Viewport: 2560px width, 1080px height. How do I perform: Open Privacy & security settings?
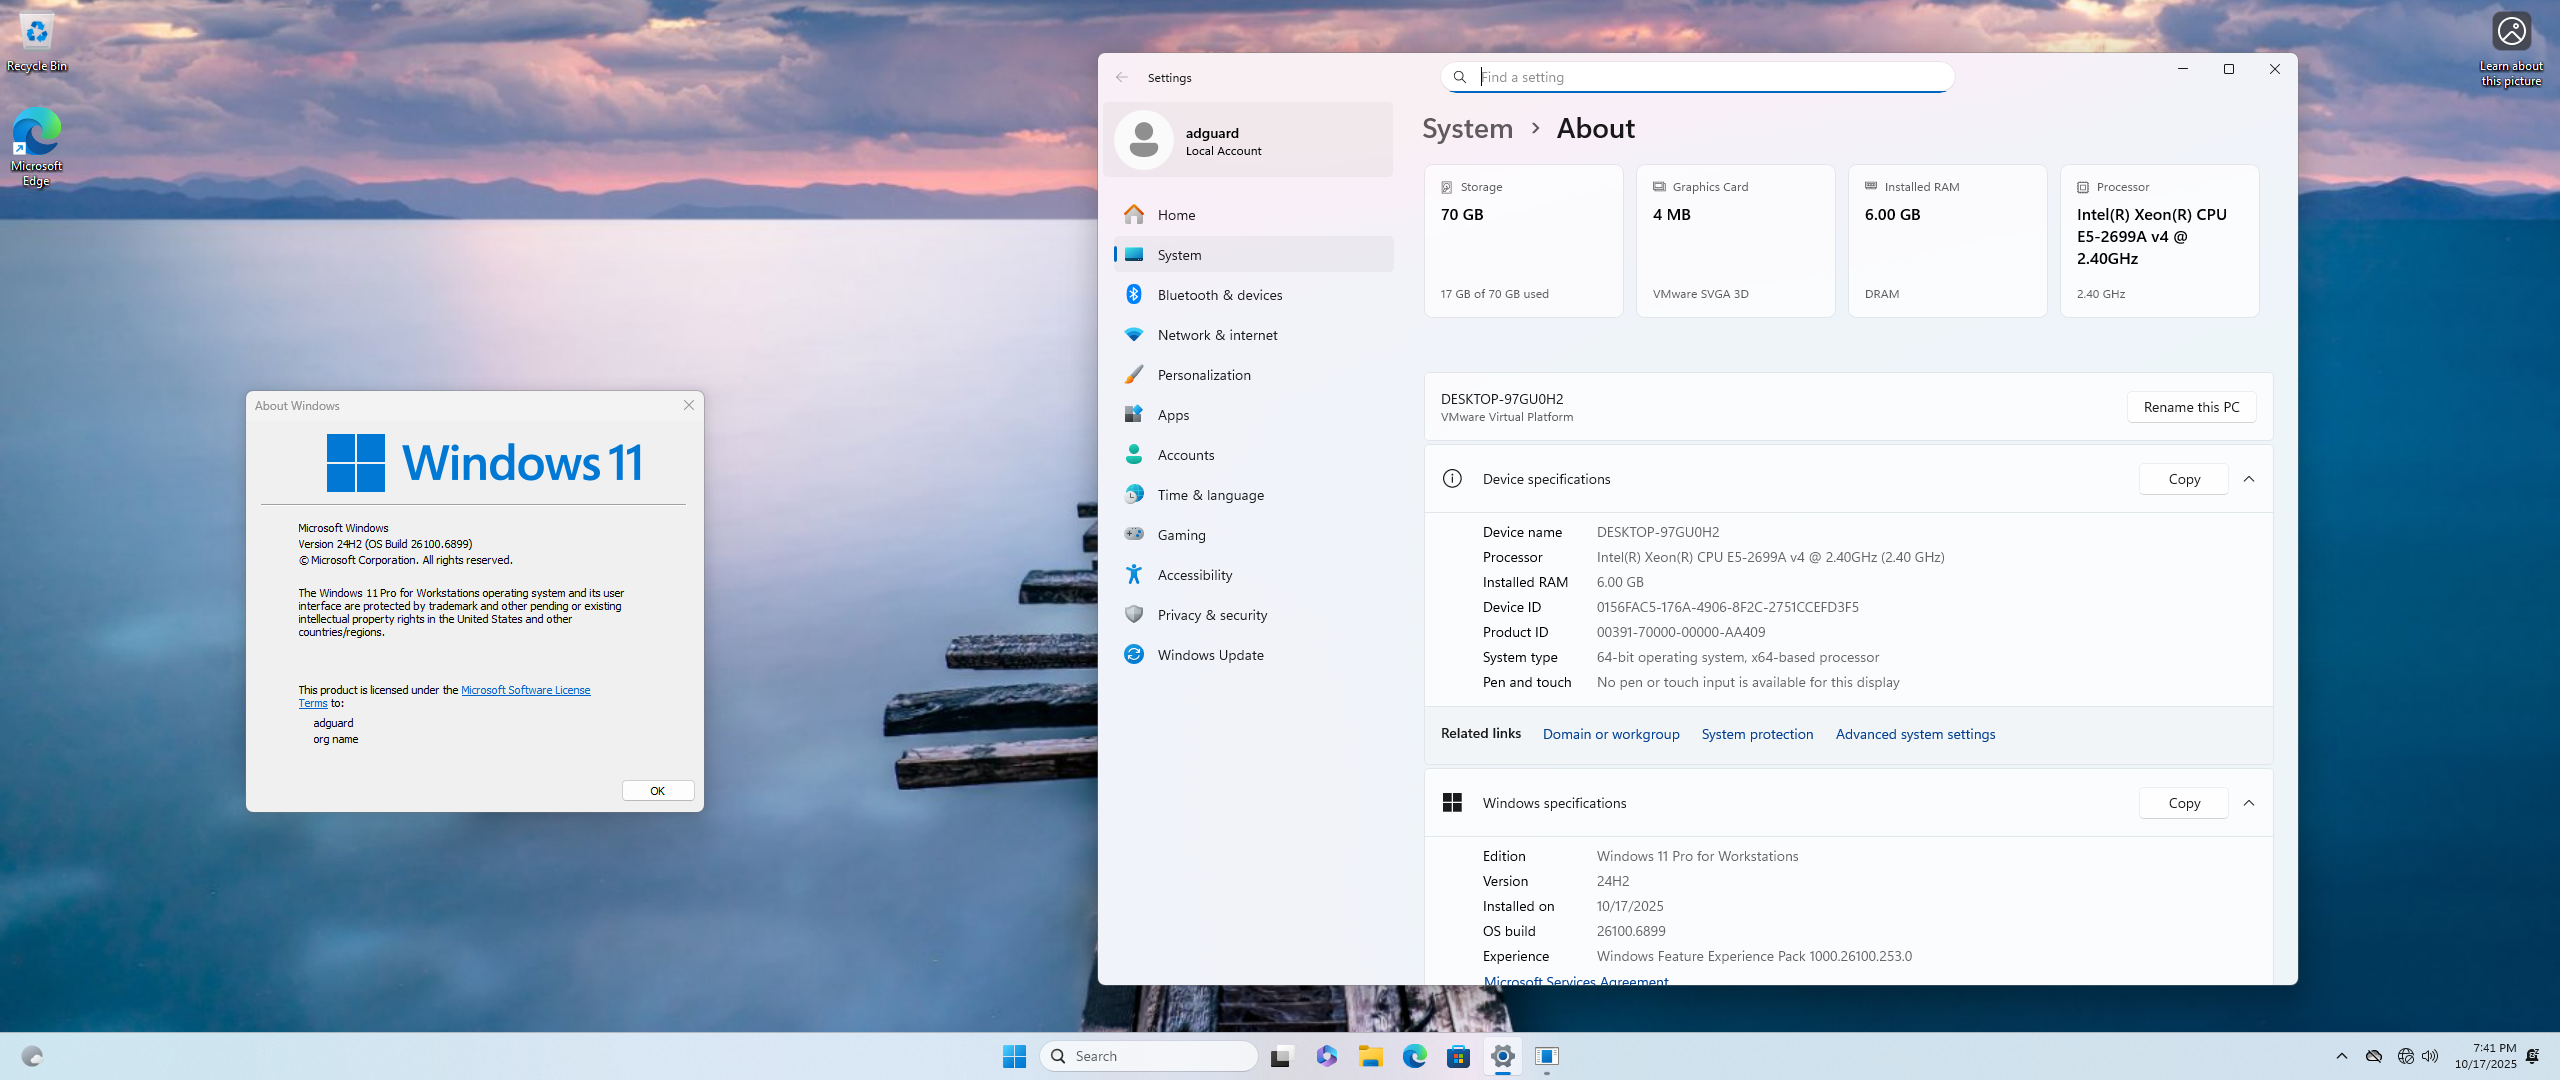click(1212, 615)
